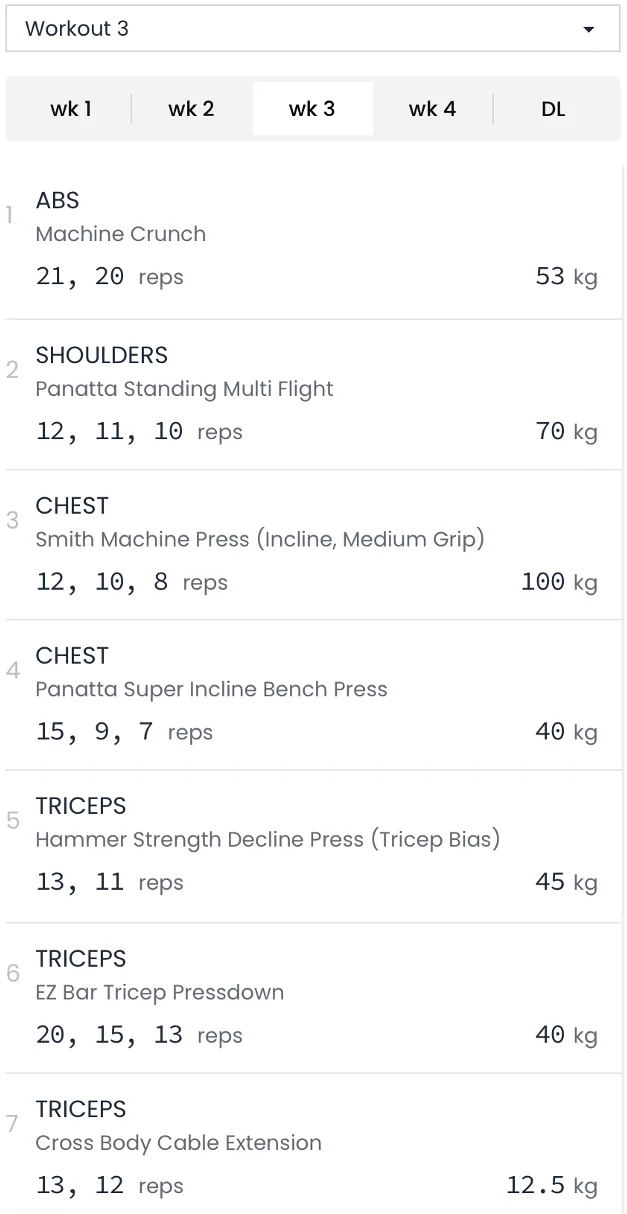Switch to the wk 4 tab
The height and width of the screenshot is (1214, 627).
pyautogui.click(x=432, y=109)
